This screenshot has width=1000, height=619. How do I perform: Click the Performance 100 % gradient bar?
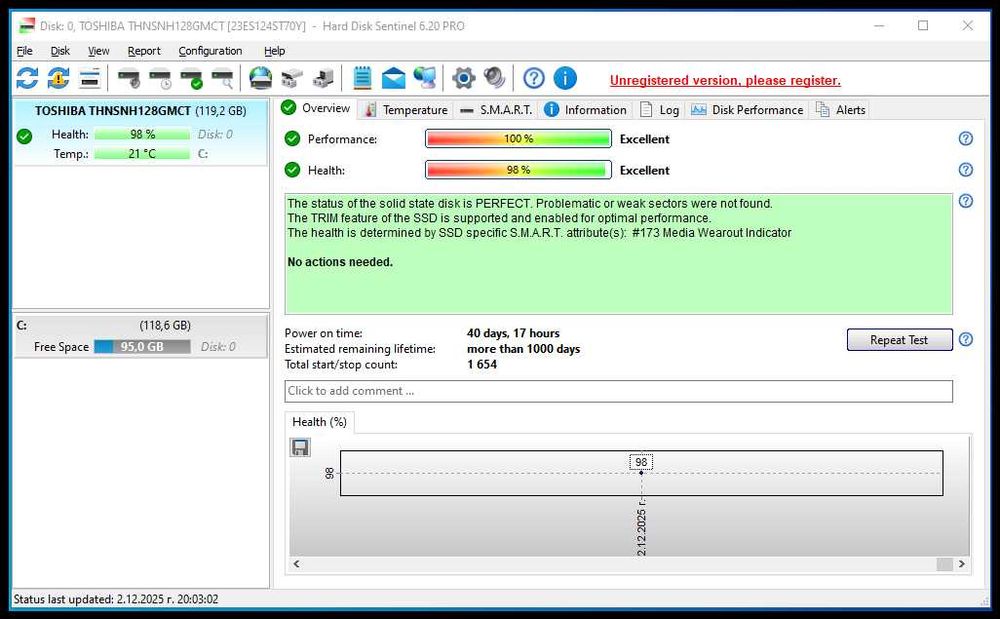click(x=518, y=138)
